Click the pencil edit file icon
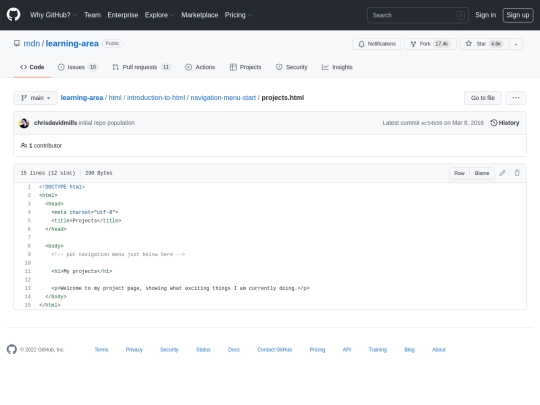Viewport: 540px width, 405px height. [x=502, y=173]
